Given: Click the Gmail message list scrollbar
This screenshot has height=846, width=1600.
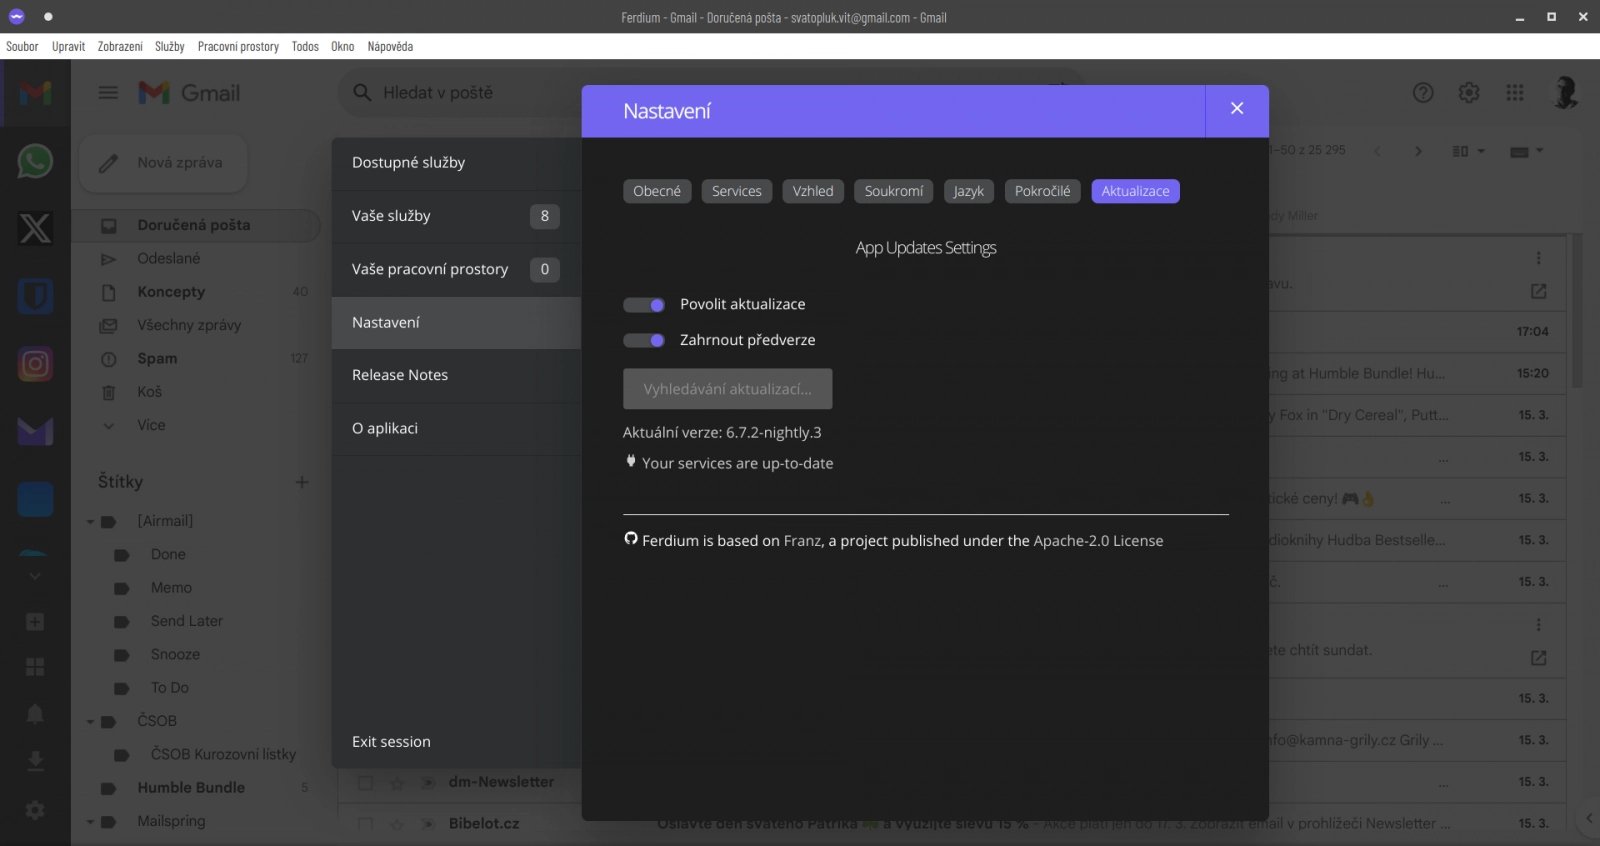Looking at the screenshot, I should coord(1578,310).
